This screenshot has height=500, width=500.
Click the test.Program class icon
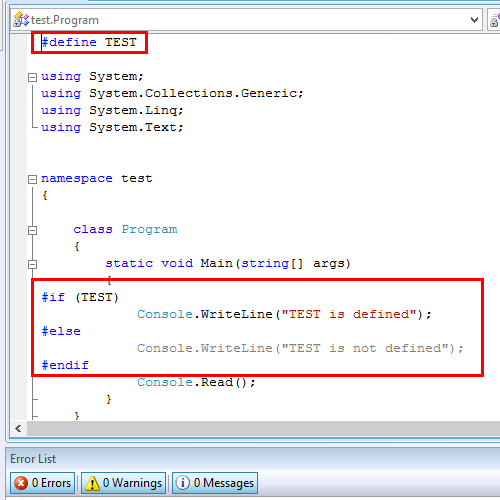21,20
